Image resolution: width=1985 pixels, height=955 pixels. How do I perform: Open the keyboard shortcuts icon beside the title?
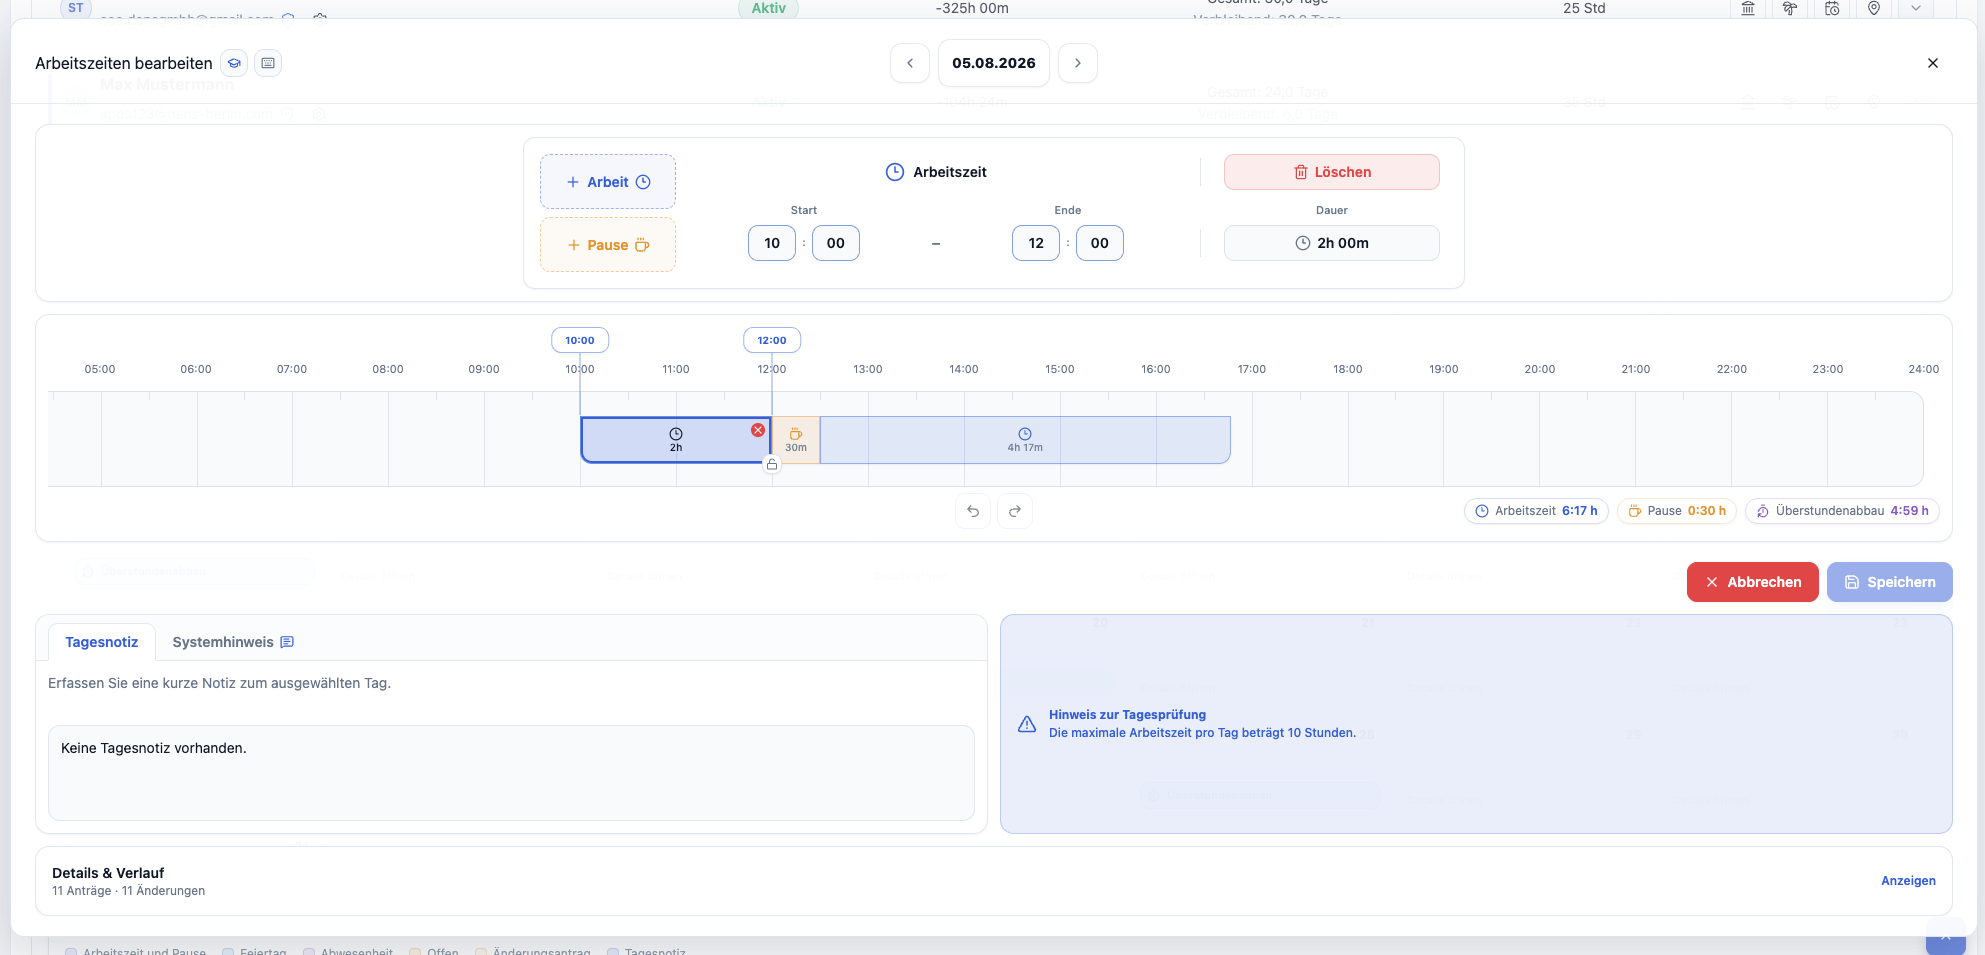point(268,63)
